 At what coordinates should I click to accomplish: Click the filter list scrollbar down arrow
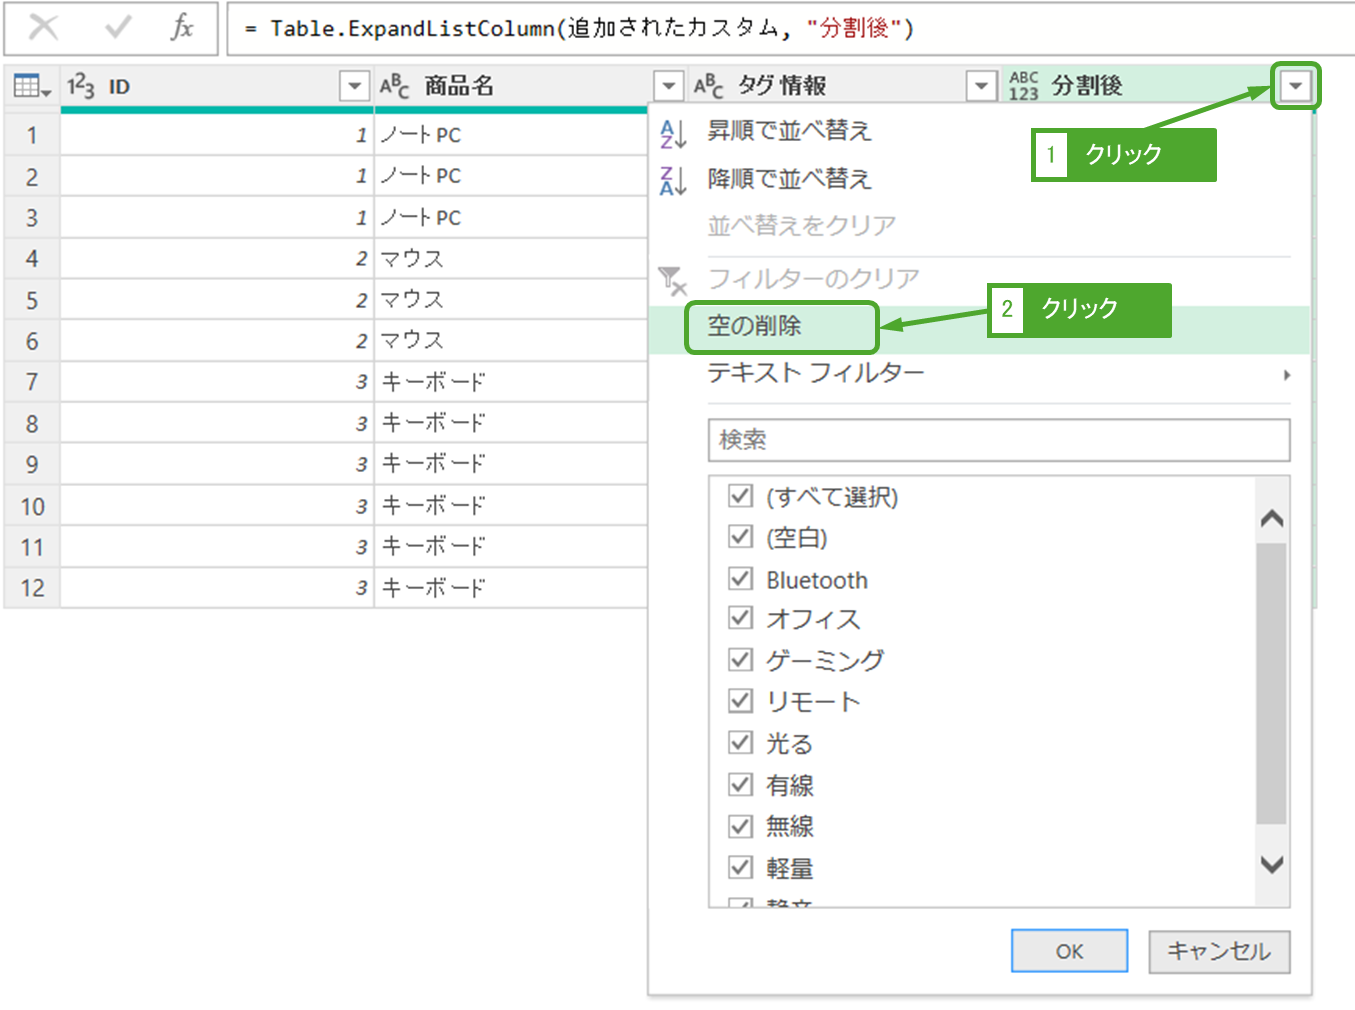tap(1271, 865)
